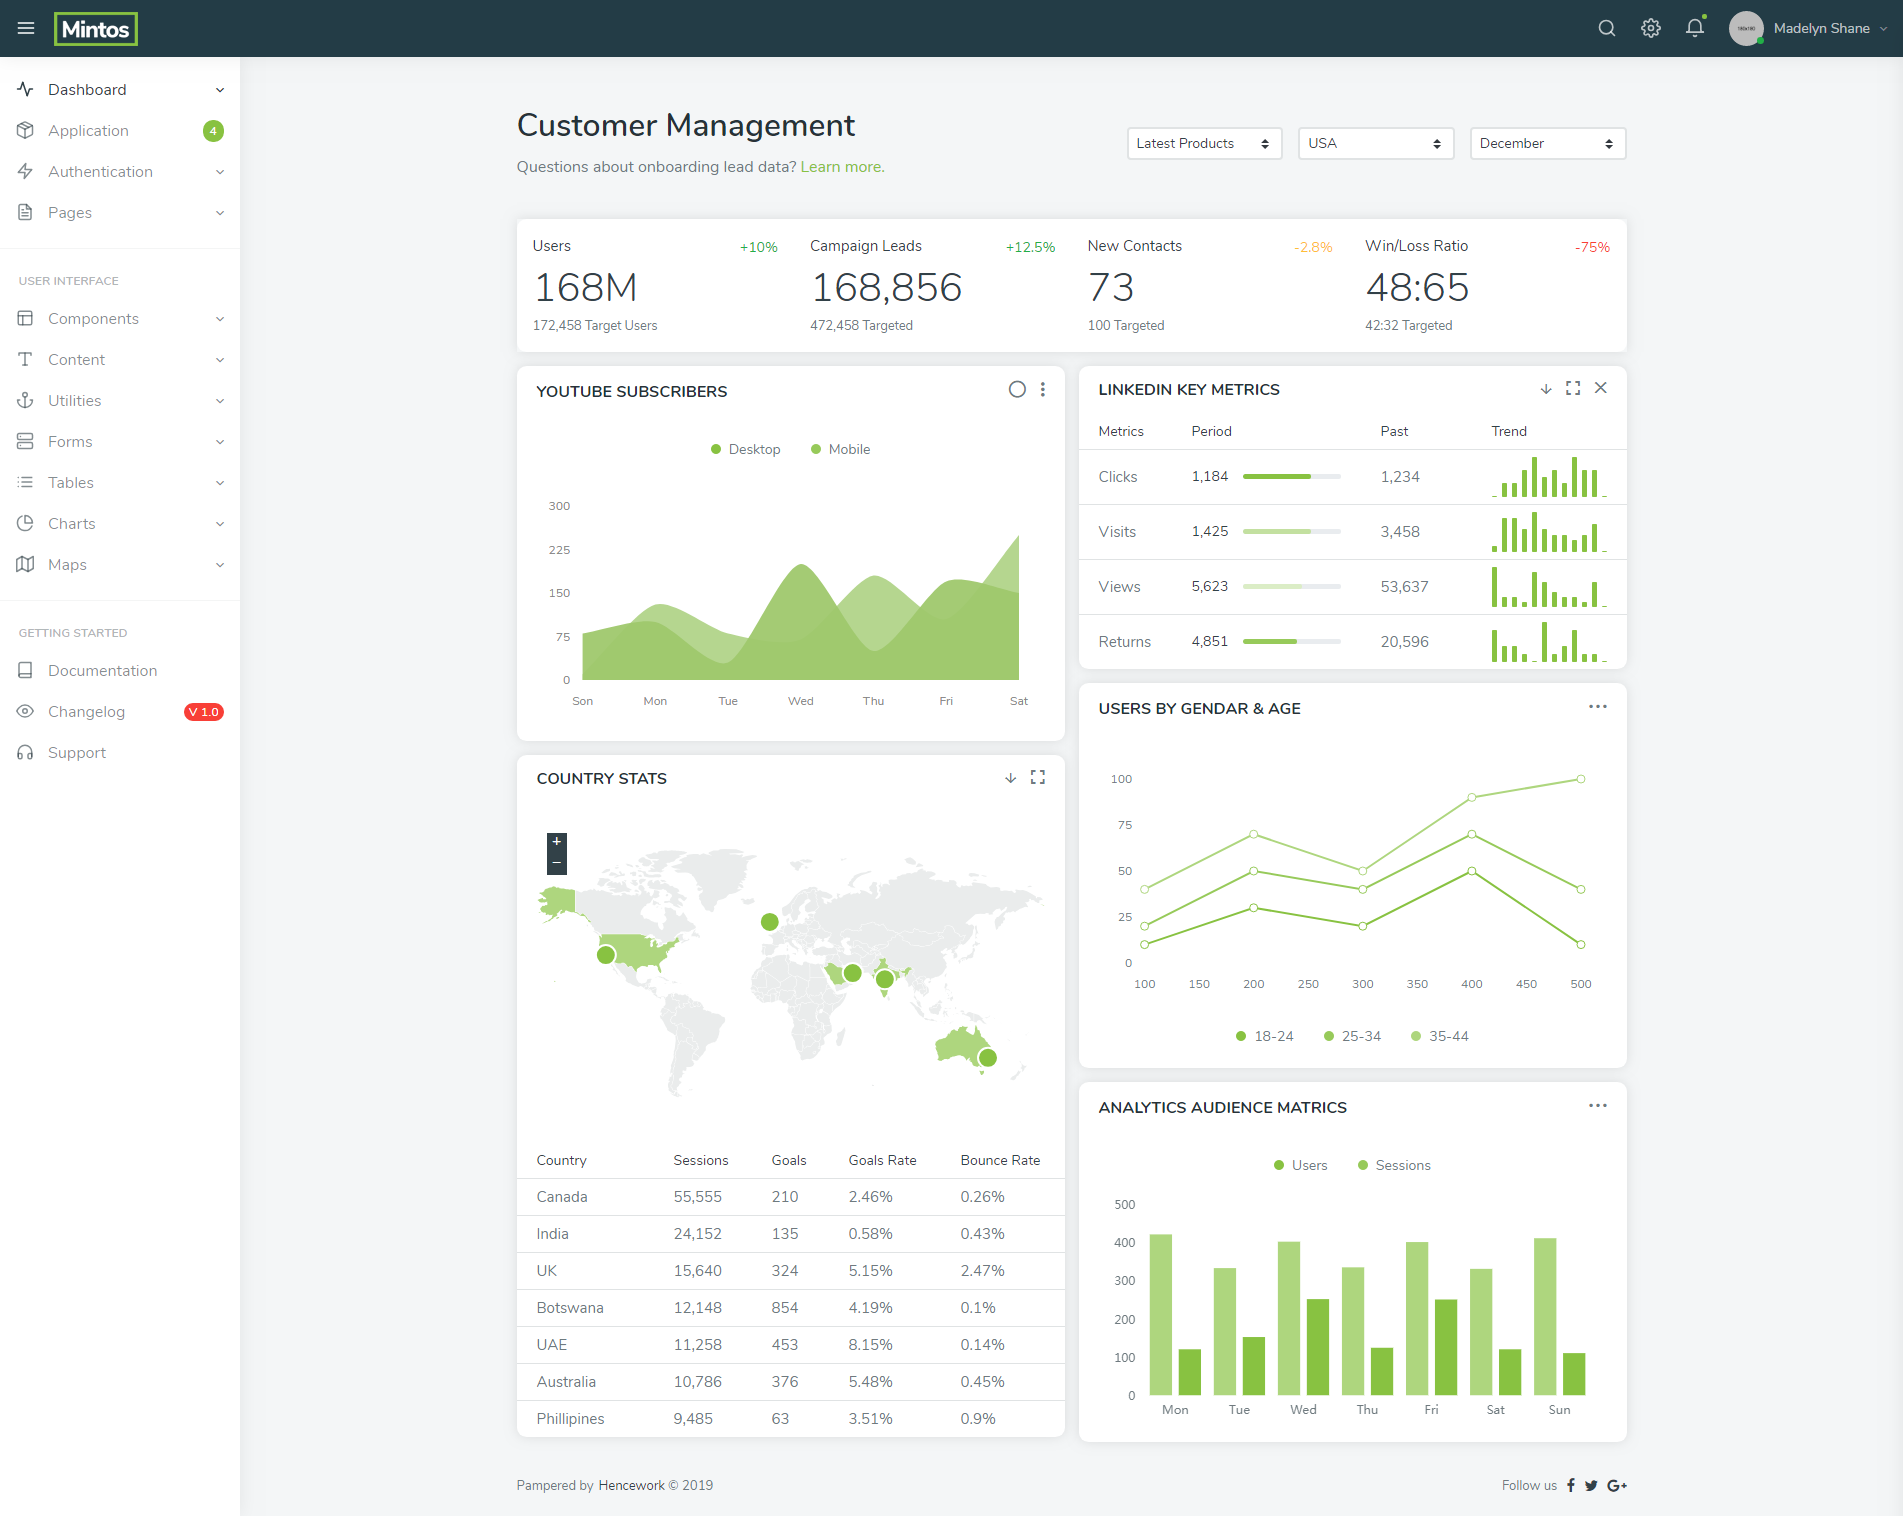Open the Charts sidebar menu
The height and width of the screenshot is (1516, 1903).
[120, 523]
